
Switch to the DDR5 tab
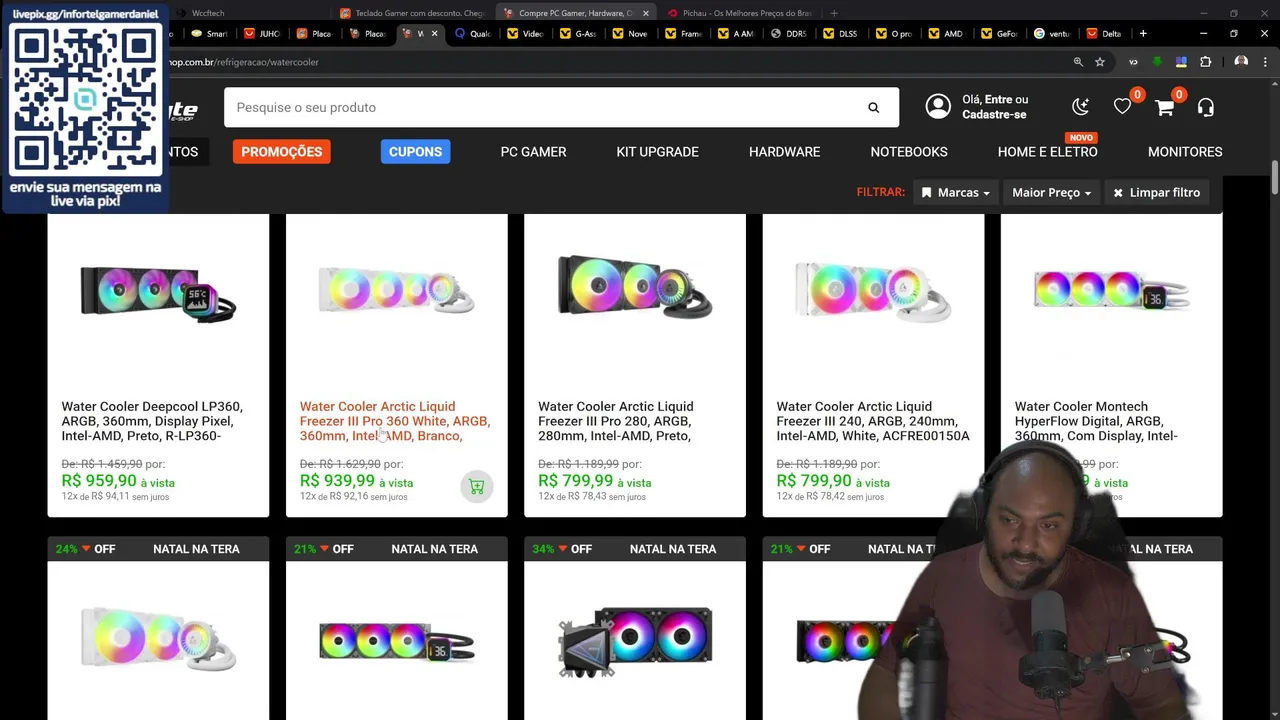789,33
